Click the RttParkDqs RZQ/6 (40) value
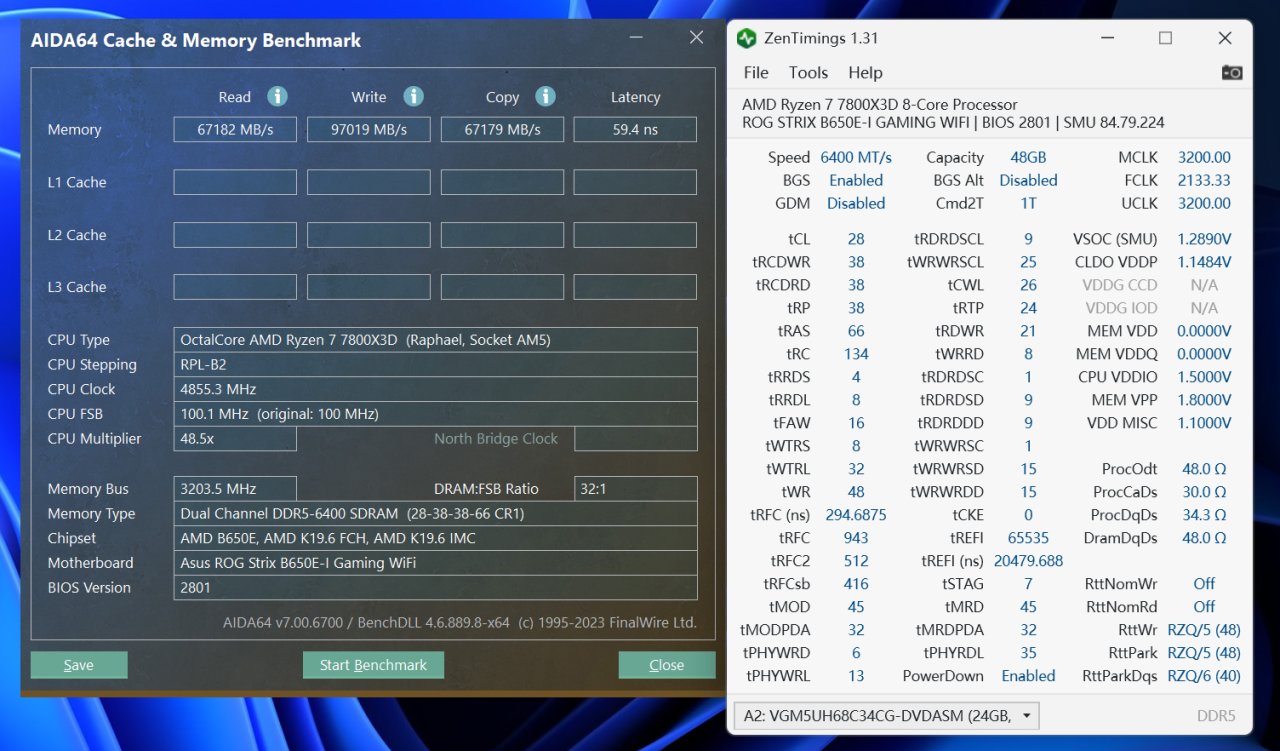Image resolution: width=1280 pixels, height=751 pixels. coord(1204,676)
